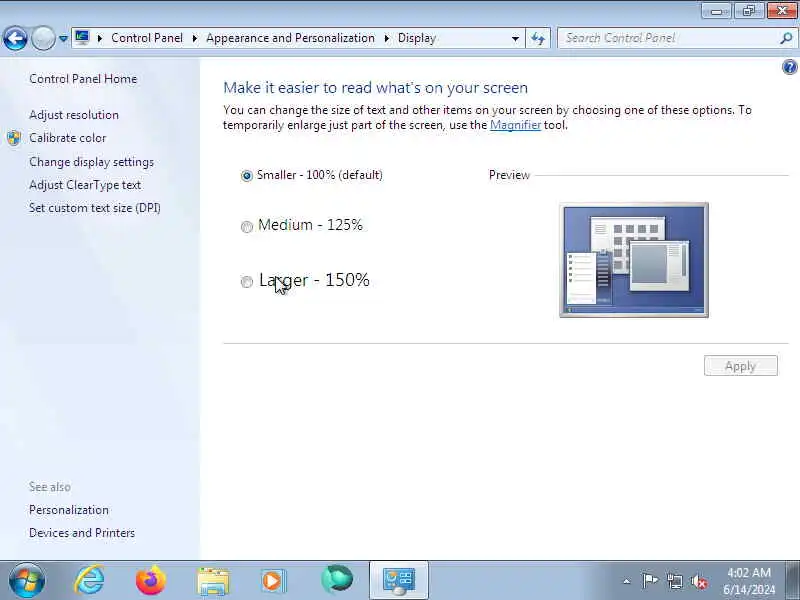Screen dimensions: 800x600
Task: Open the Windows Start menu
Action: click(x=27, y=580)
